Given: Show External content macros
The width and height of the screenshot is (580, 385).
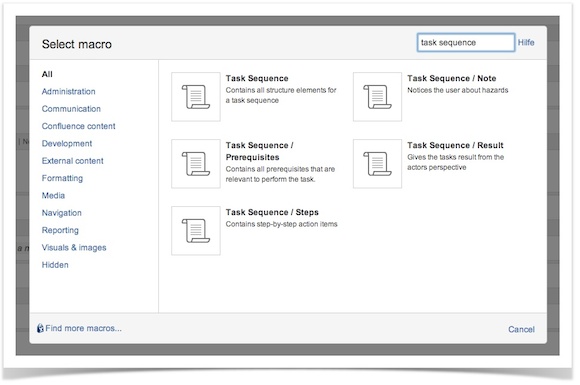Looking at the screenshot, I should coord(72,161).
